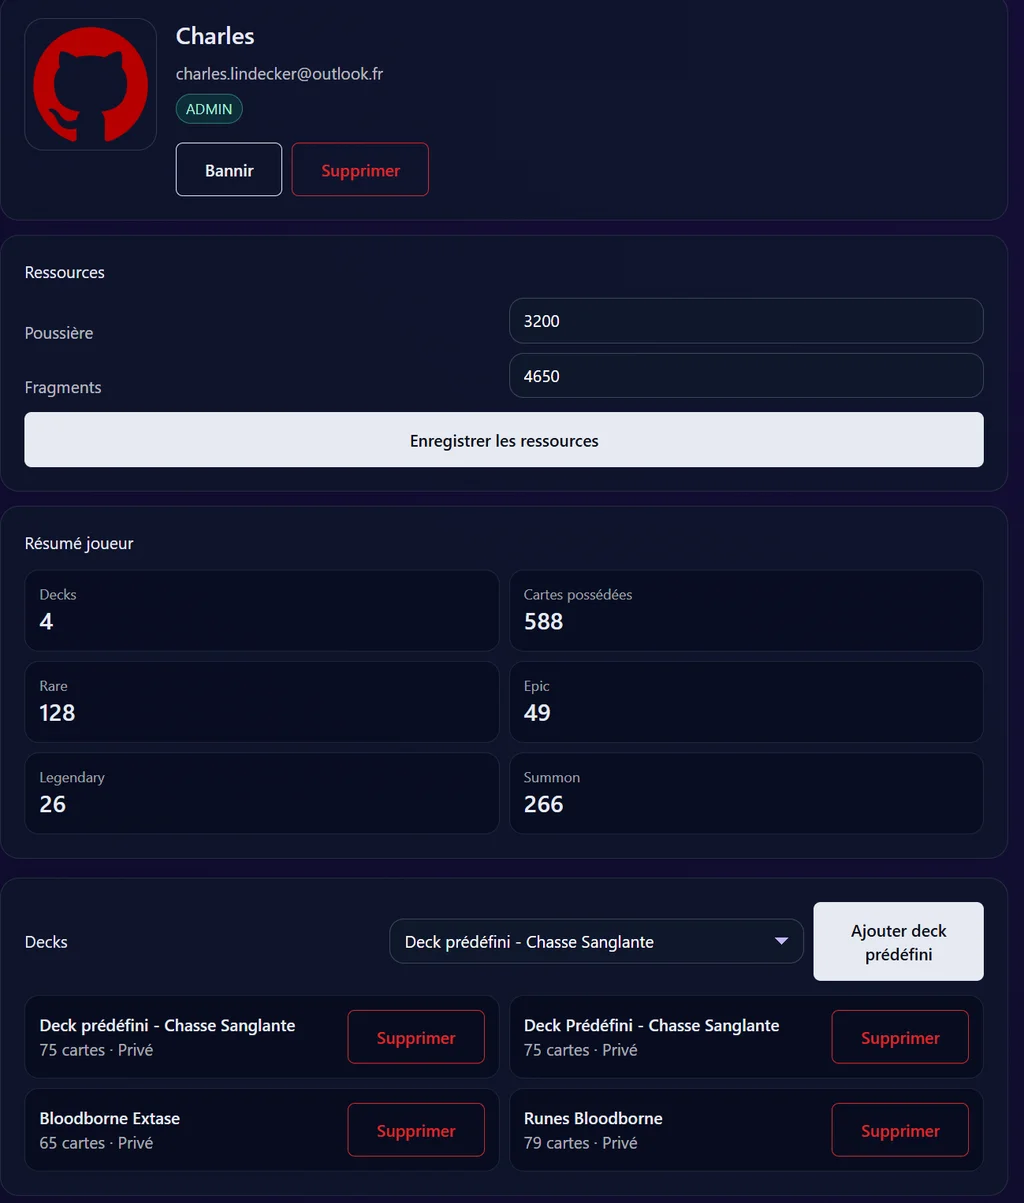
Task: Open the predefined deck dropdown
Action: pyautogui.click(x=596, y=942)
